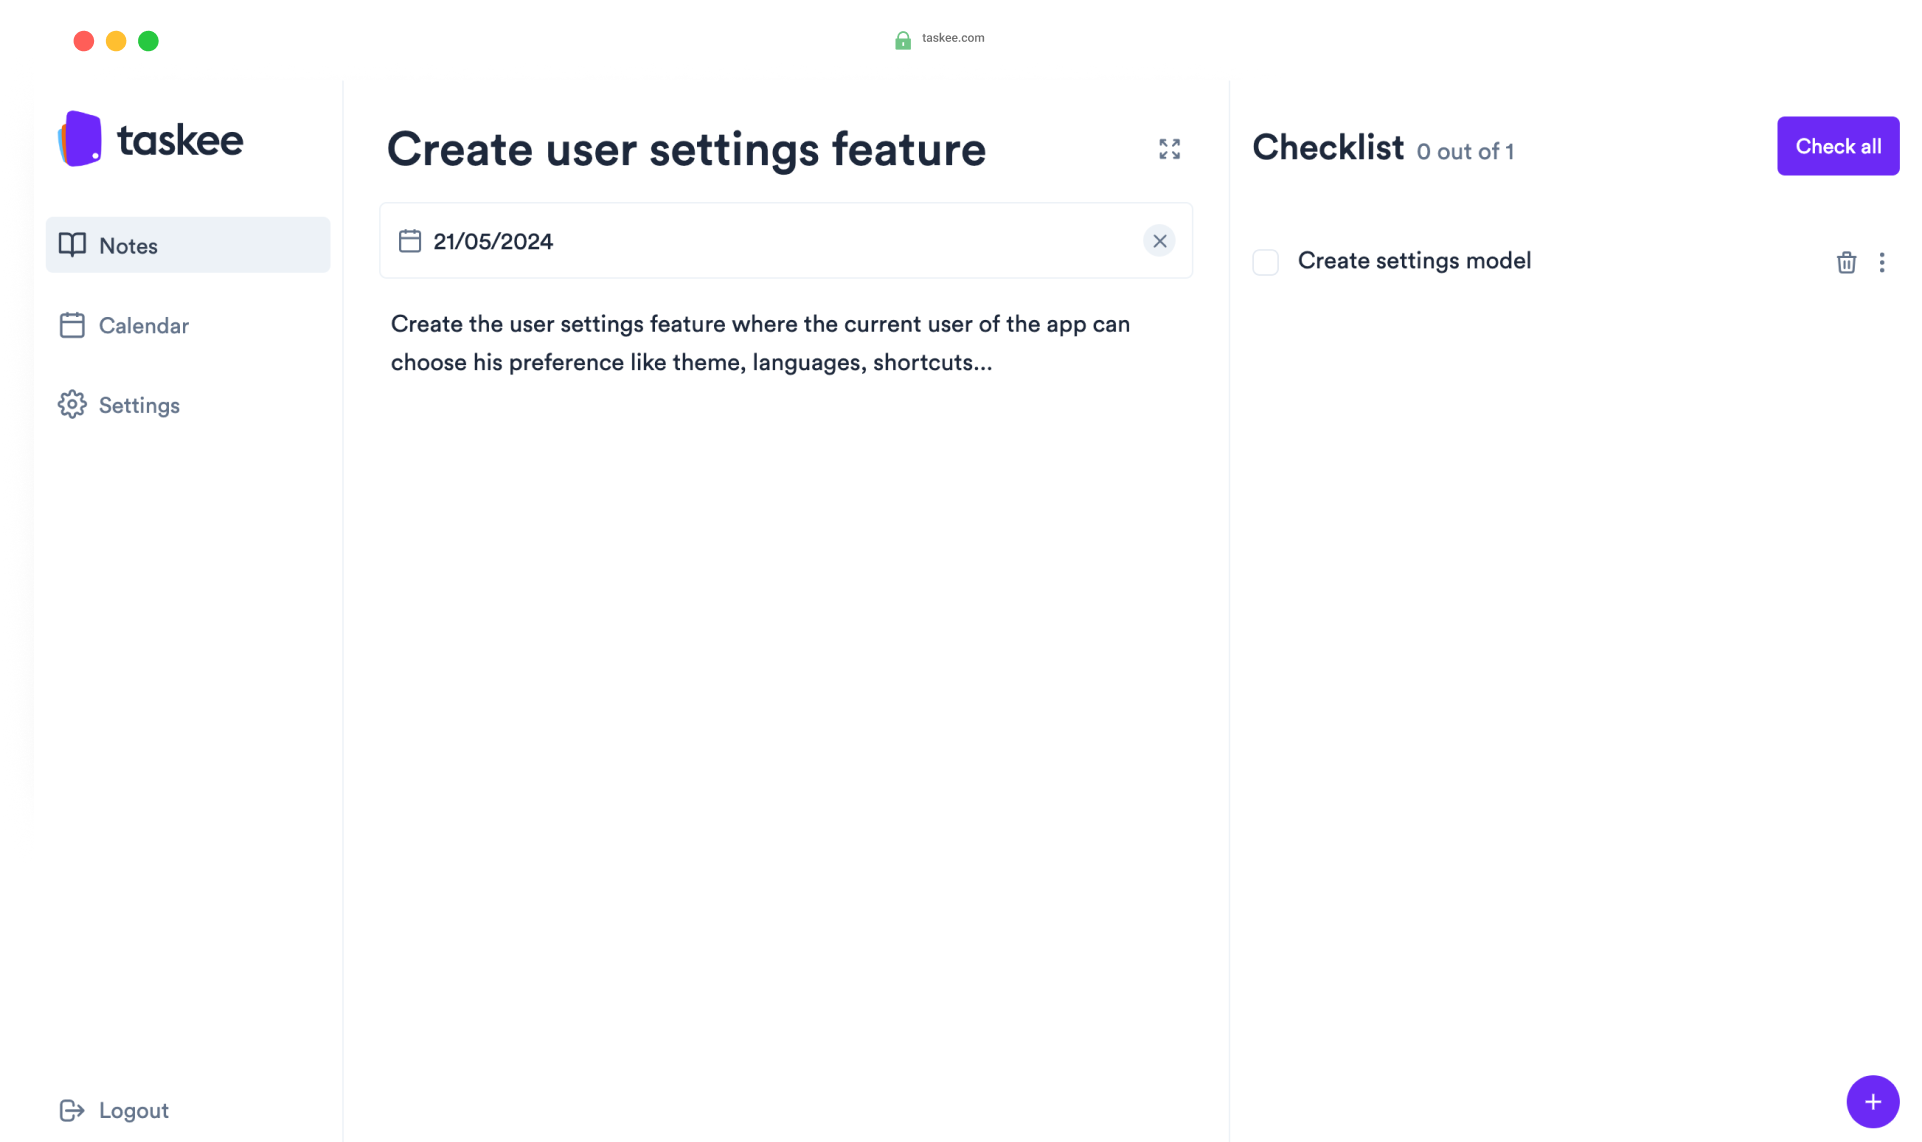This screenshot has width=1922, height=1142.
Task: Click the note title text
Action: click(686, 150)
